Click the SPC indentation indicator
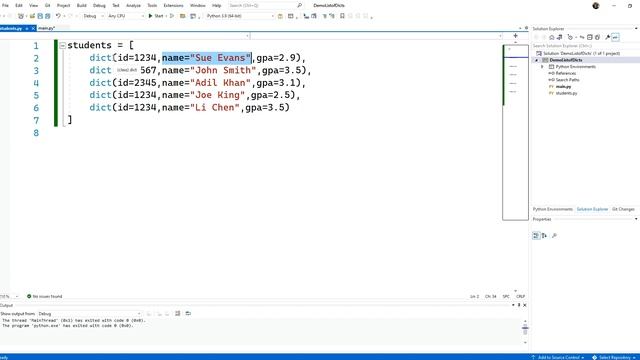The image size is (640, 360). 506,296
